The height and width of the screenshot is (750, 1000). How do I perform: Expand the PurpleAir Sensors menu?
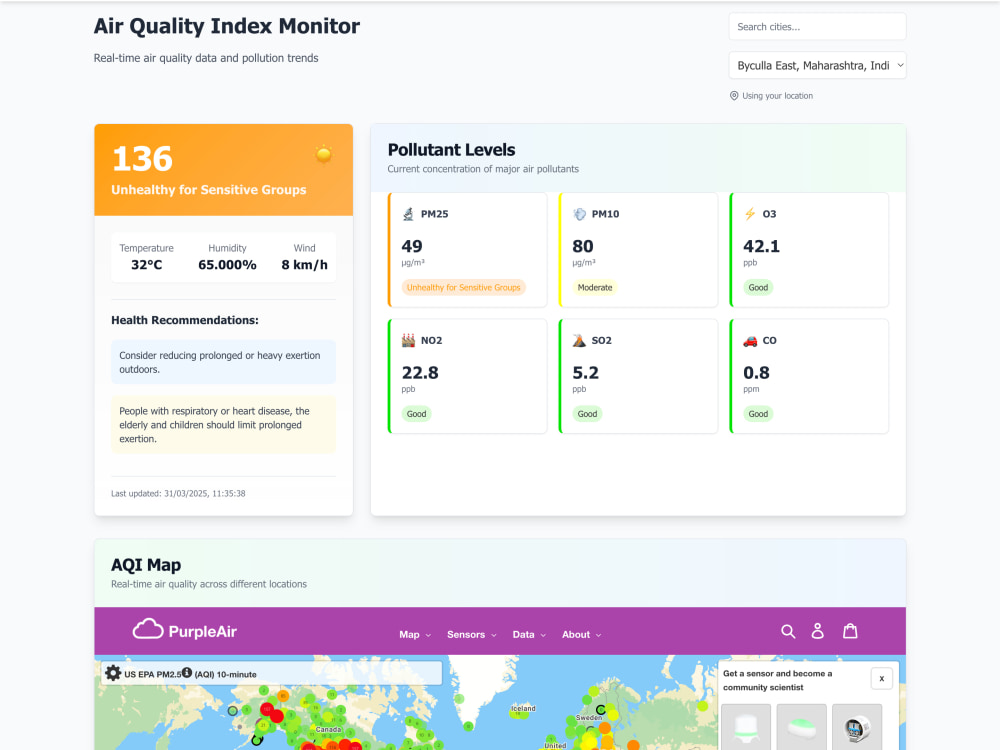click(x=471, y=635)
